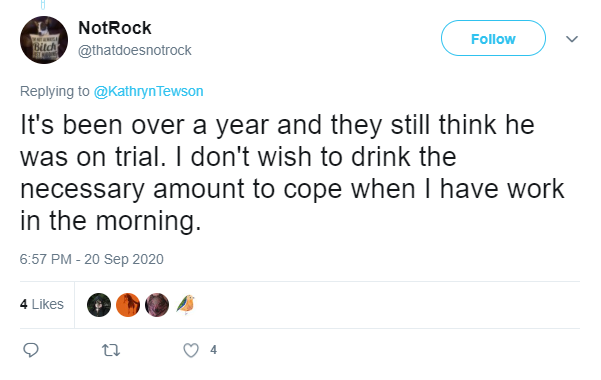Image resolution: width=601 pixels, height=380 pixels.
Task: Open the colorful bird liker avatar
Action: coord(186,305)
